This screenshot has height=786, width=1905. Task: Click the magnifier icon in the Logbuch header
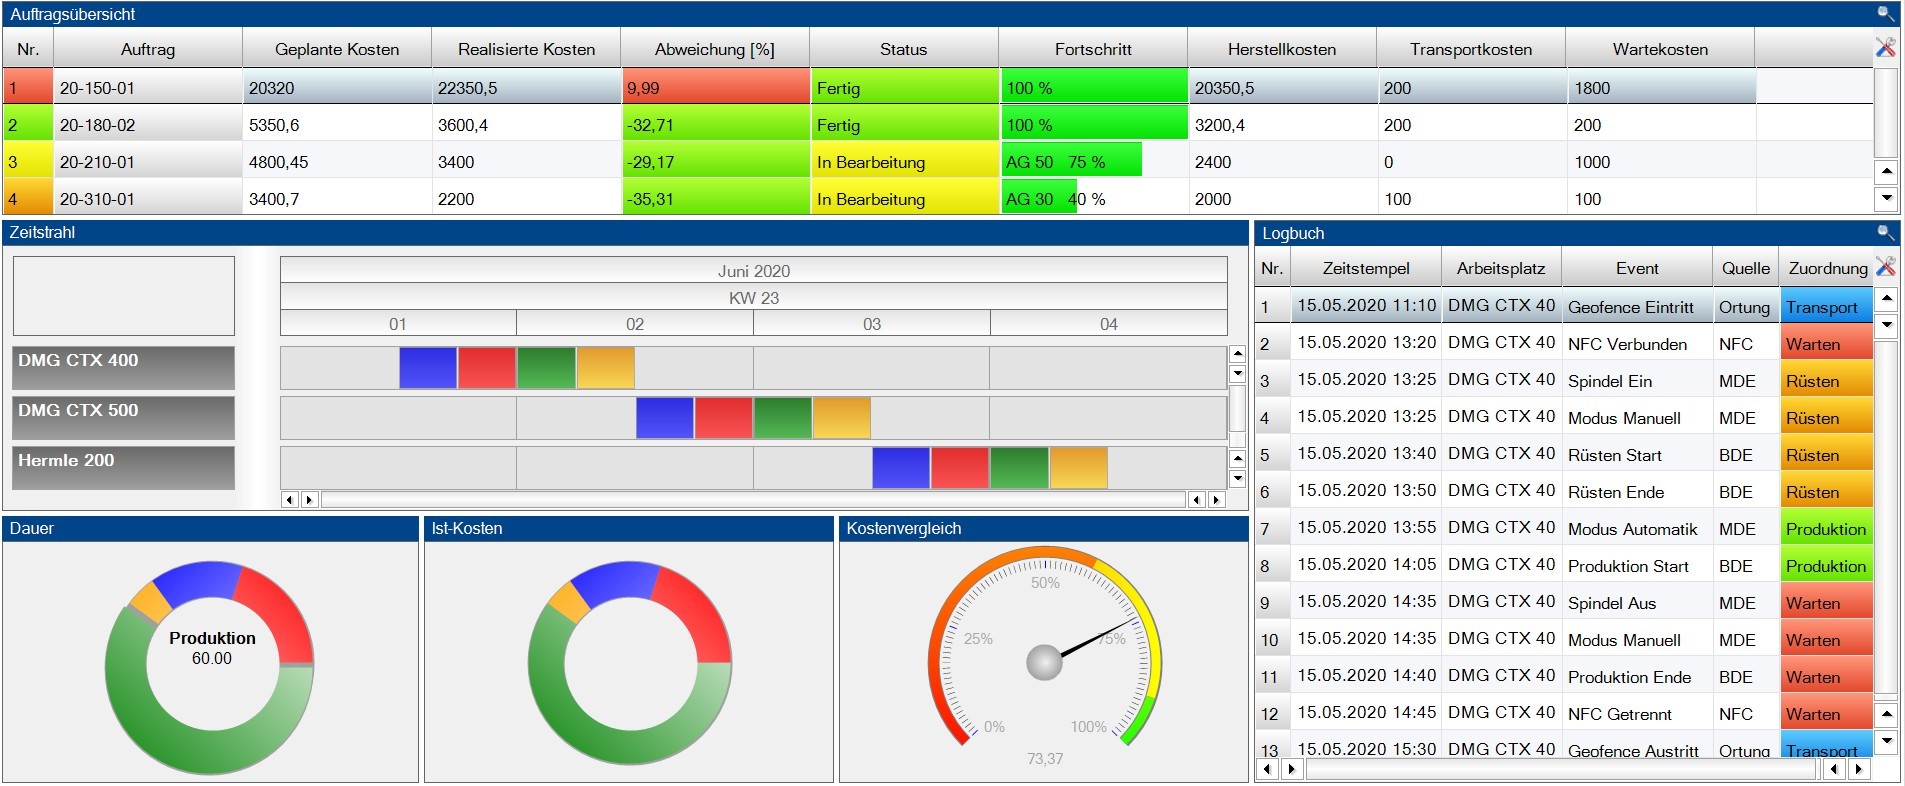tap(1885, 233)
